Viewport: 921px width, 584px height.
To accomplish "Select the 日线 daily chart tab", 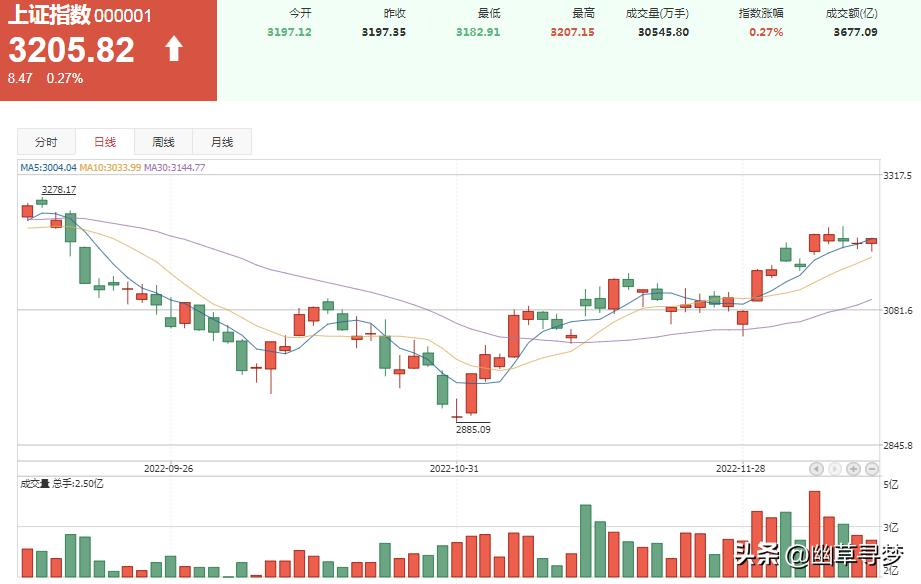I will [x=104, y=141].
